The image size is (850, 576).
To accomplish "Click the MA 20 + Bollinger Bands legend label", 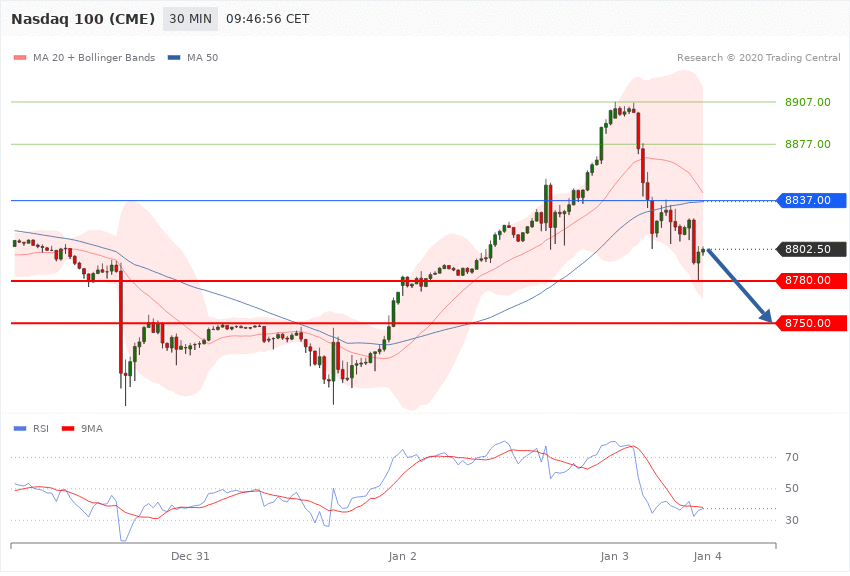I will point(94,57).
